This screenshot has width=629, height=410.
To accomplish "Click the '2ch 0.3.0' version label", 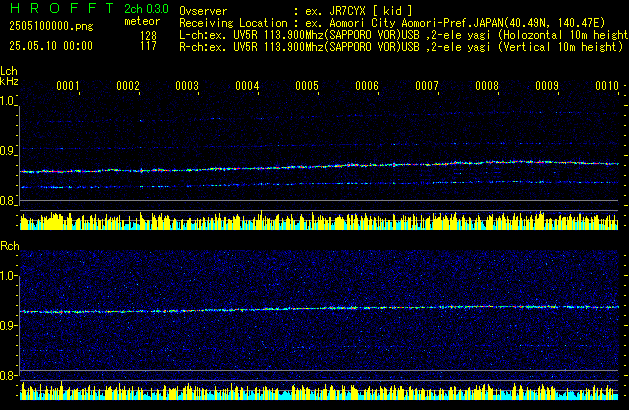I will [146, 9].
